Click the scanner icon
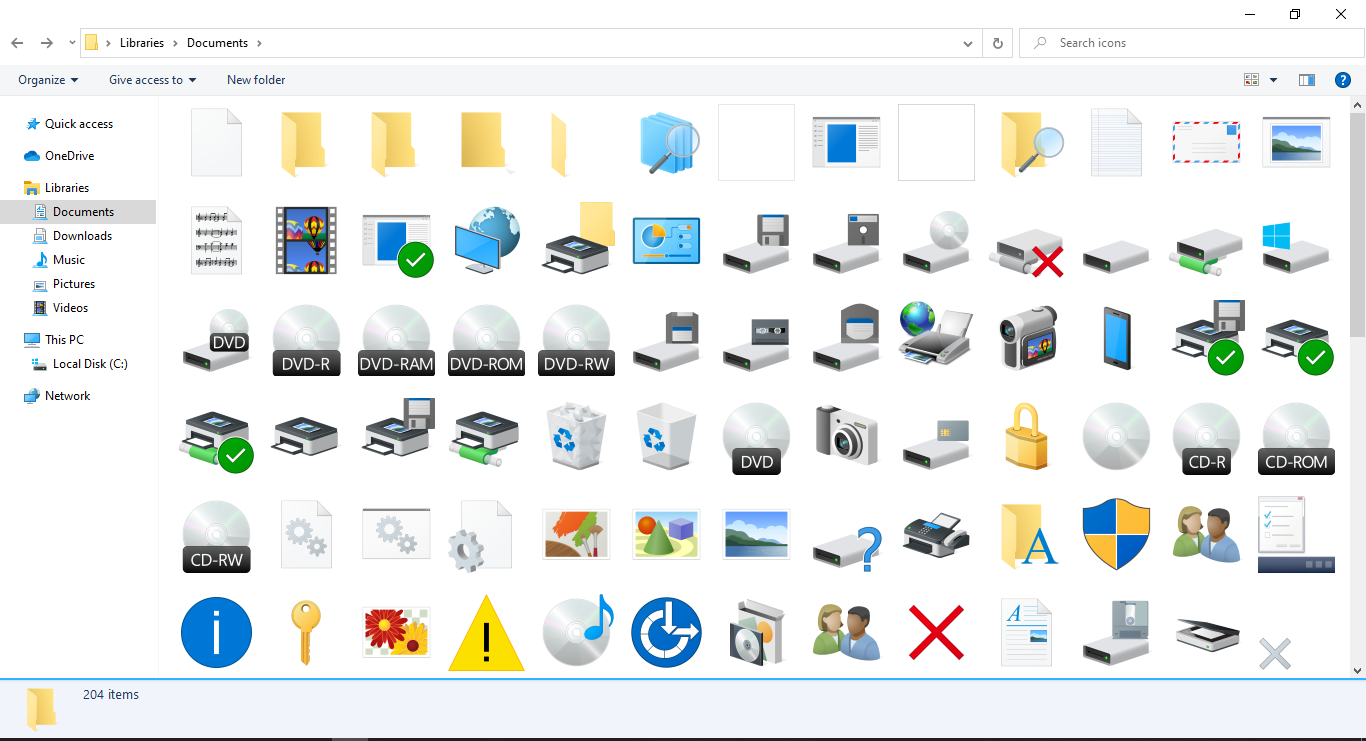This screenshot has height=741, width=1366. click(x=1206, y=632)
